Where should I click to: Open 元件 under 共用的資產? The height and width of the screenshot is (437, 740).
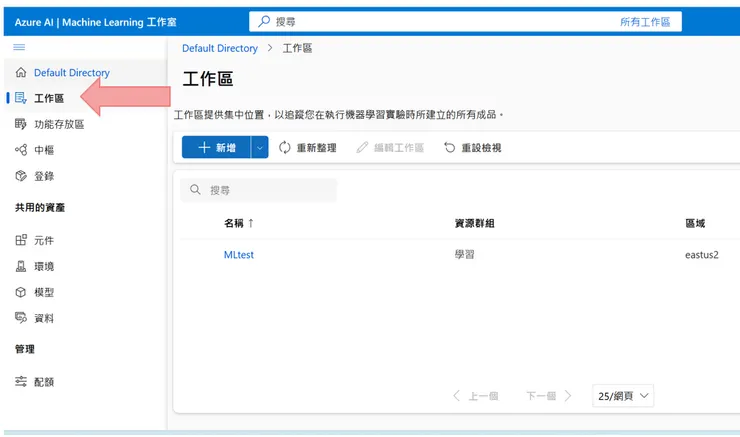44,240
